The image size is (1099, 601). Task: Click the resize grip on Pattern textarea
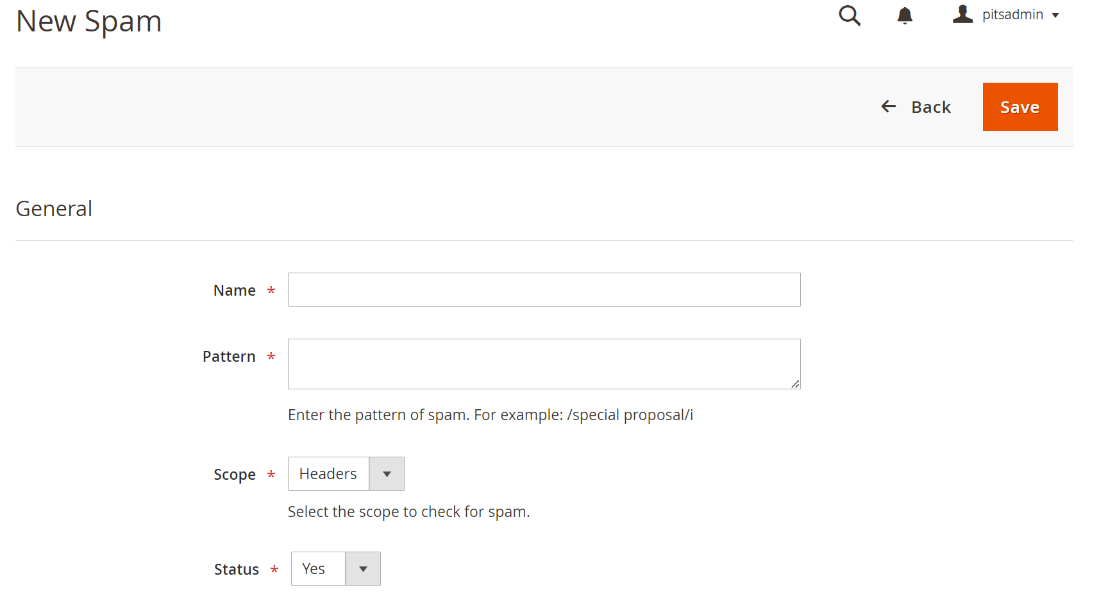coord(794,382)
